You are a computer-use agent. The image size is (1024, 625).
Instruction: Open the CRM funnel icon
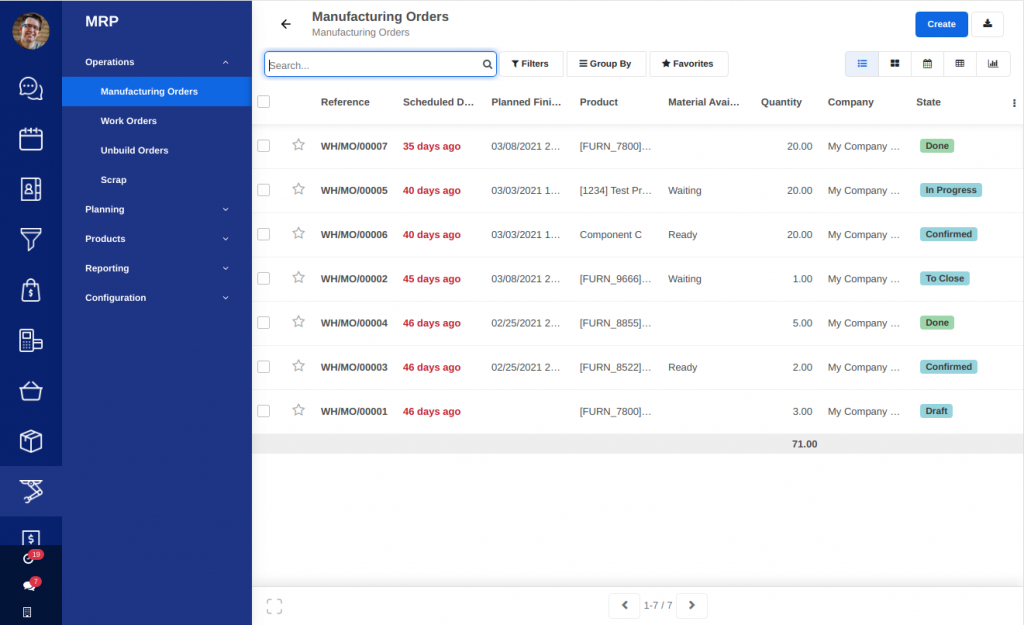point(30,239)
